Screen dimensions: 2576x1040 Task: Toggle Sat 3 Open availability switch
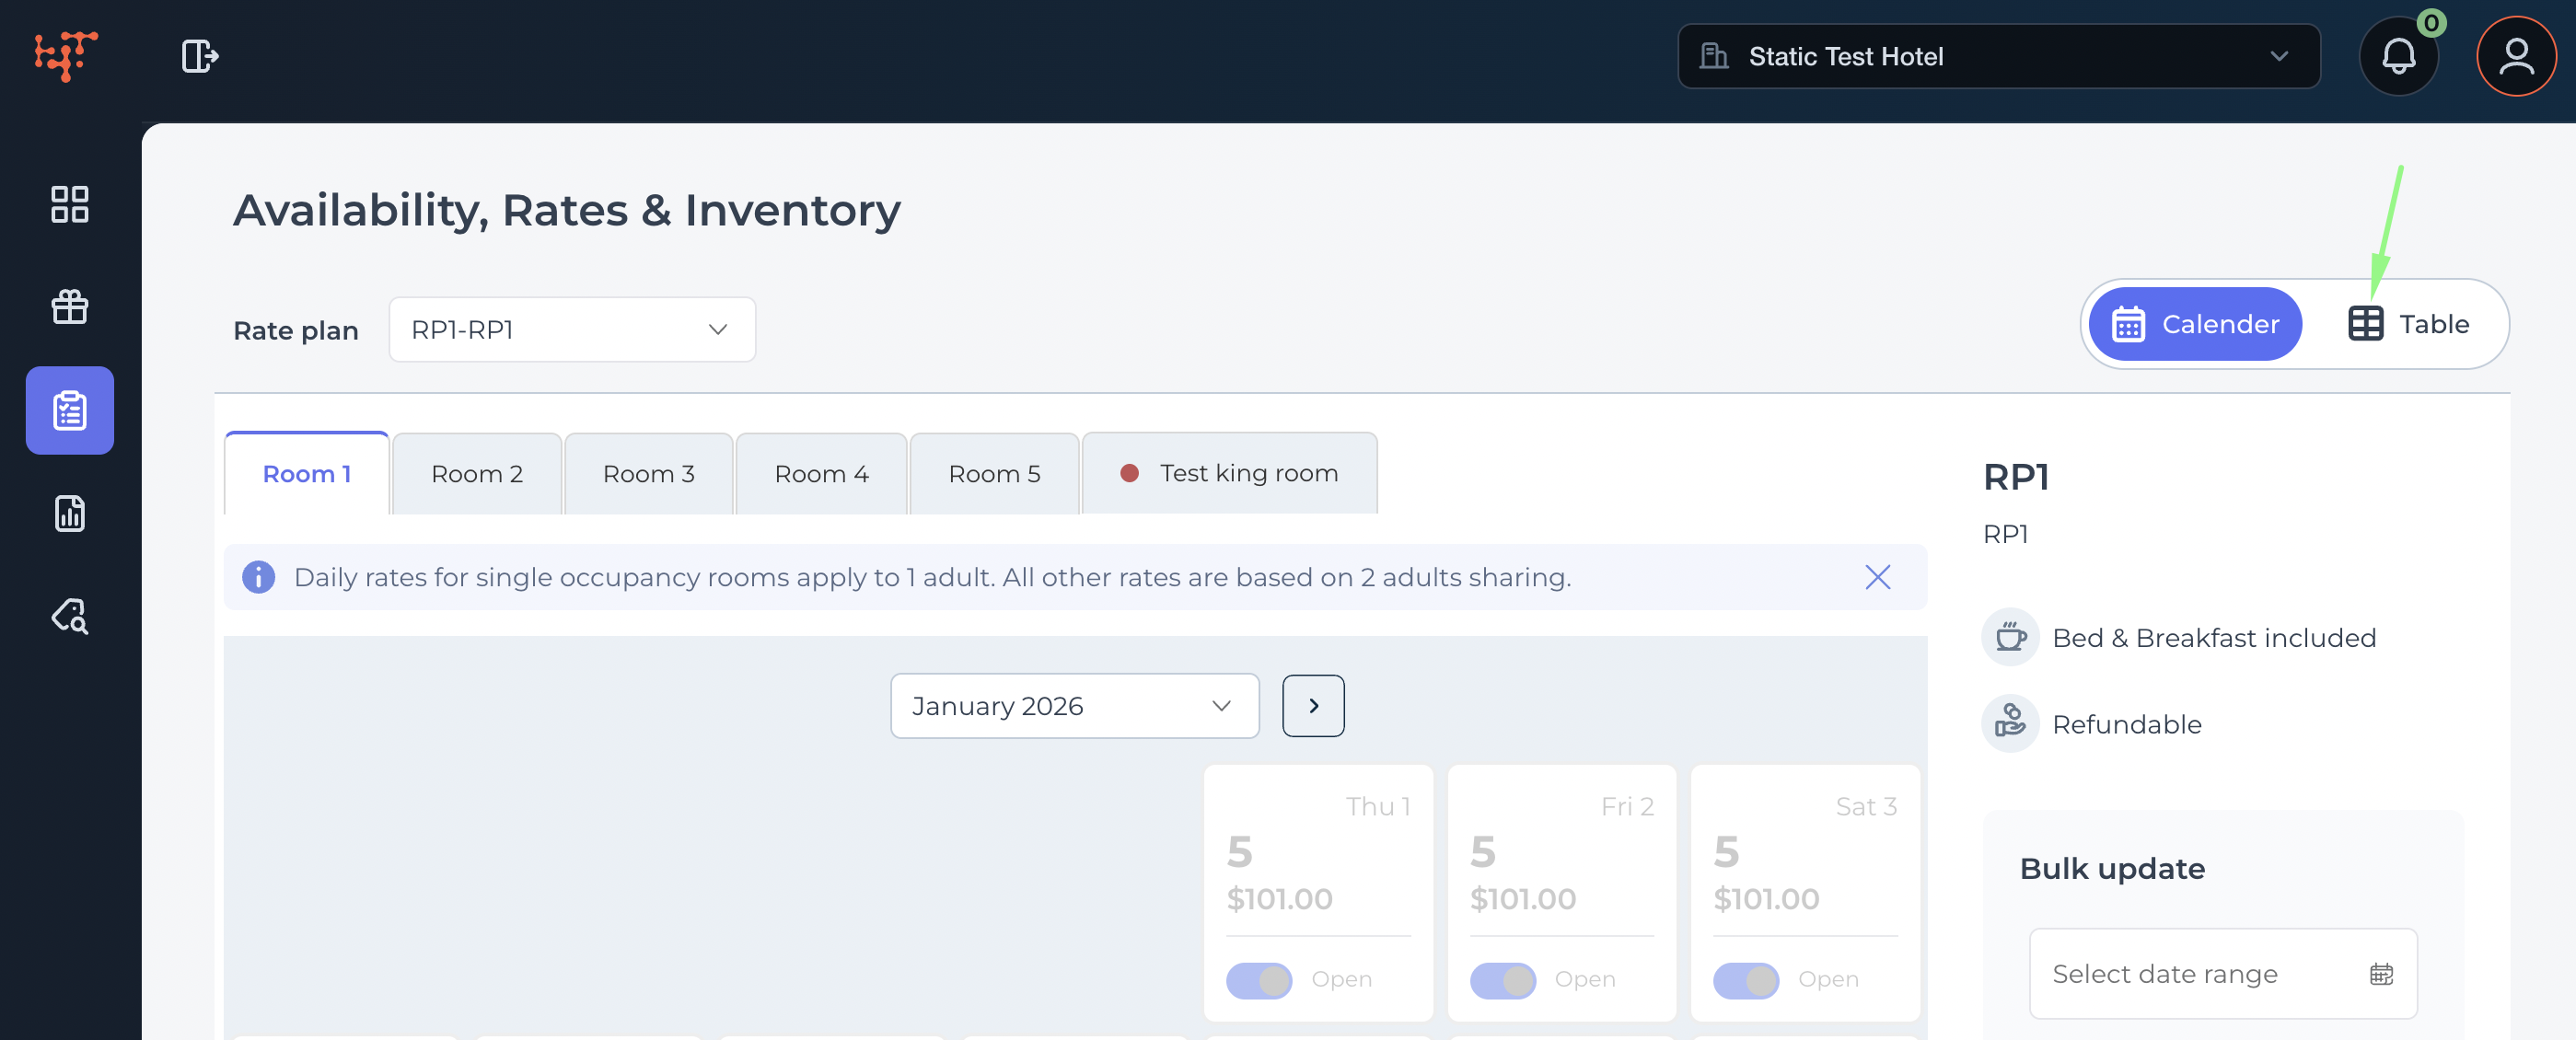click(1745, 979)
